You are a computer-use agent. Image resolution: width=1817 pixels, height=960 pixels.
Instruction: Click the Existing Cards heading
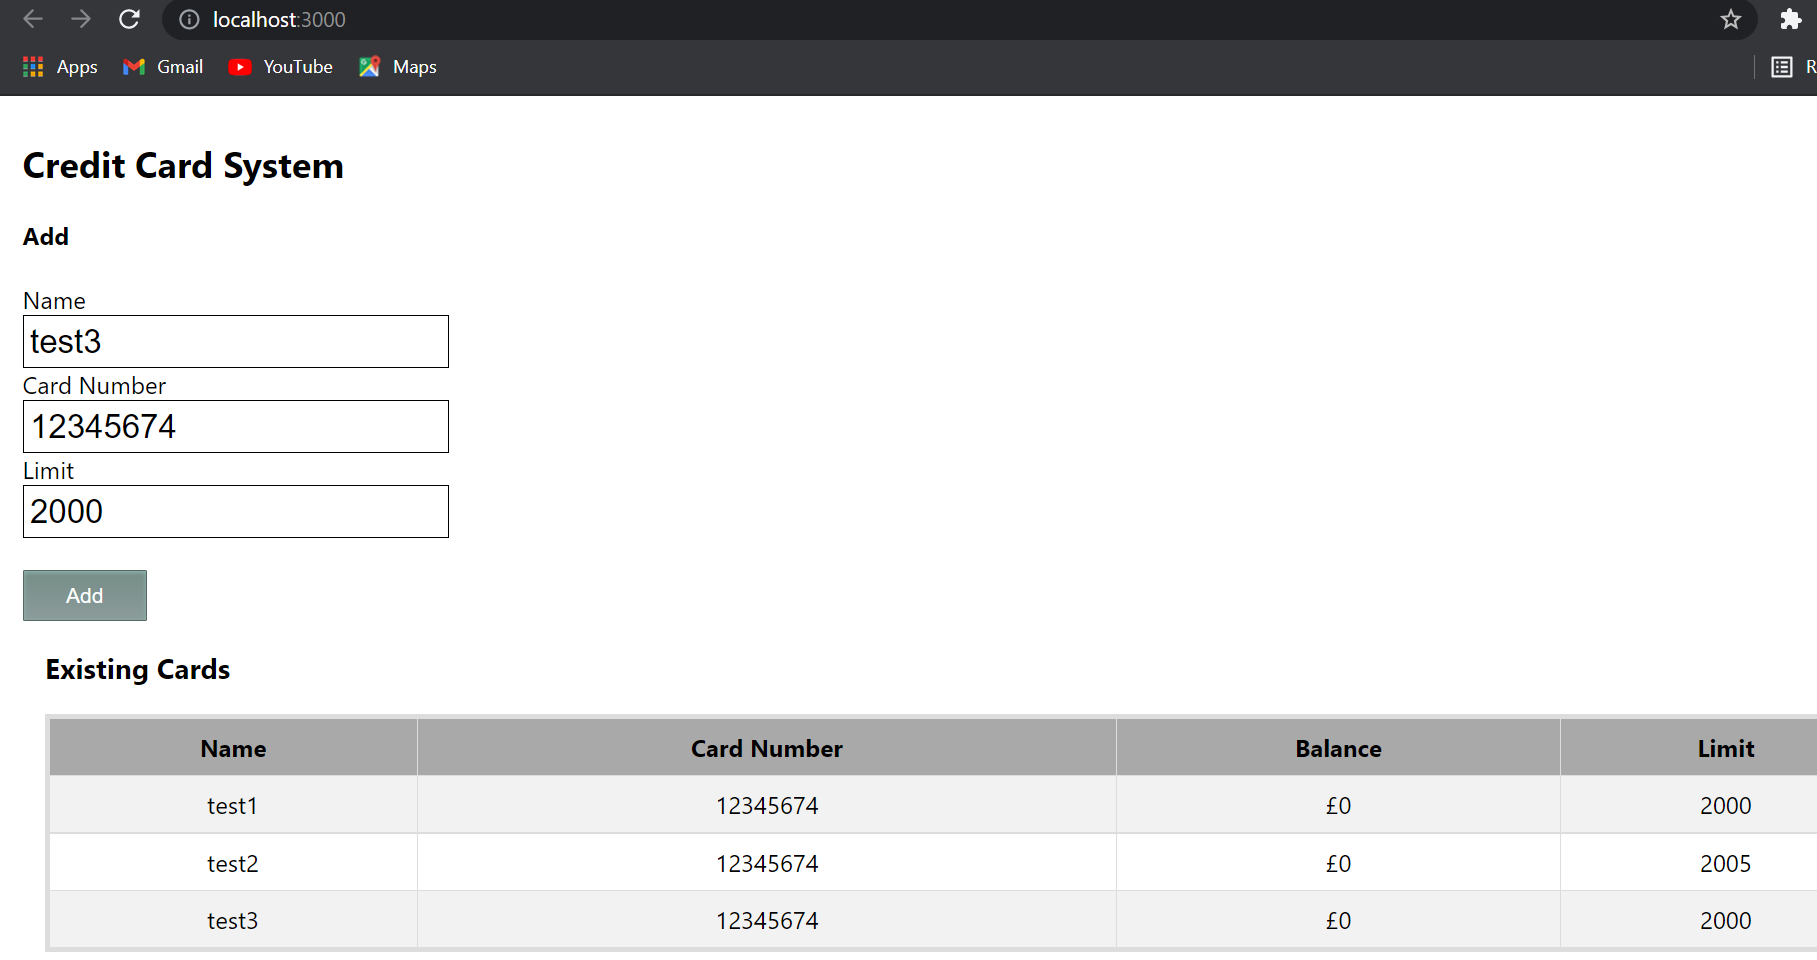point(138,669)
